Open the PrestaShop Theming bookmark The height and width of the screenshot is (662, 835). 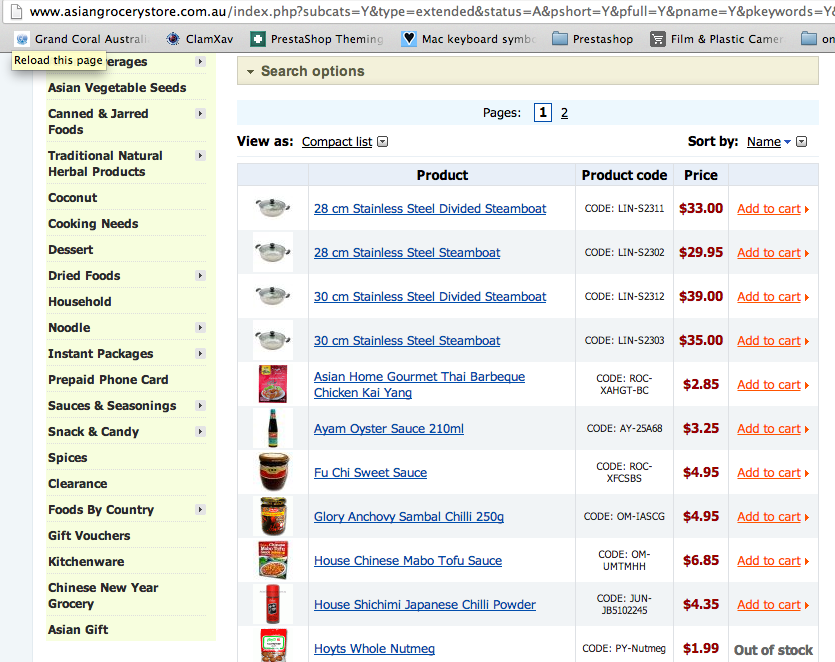[317, 39]
